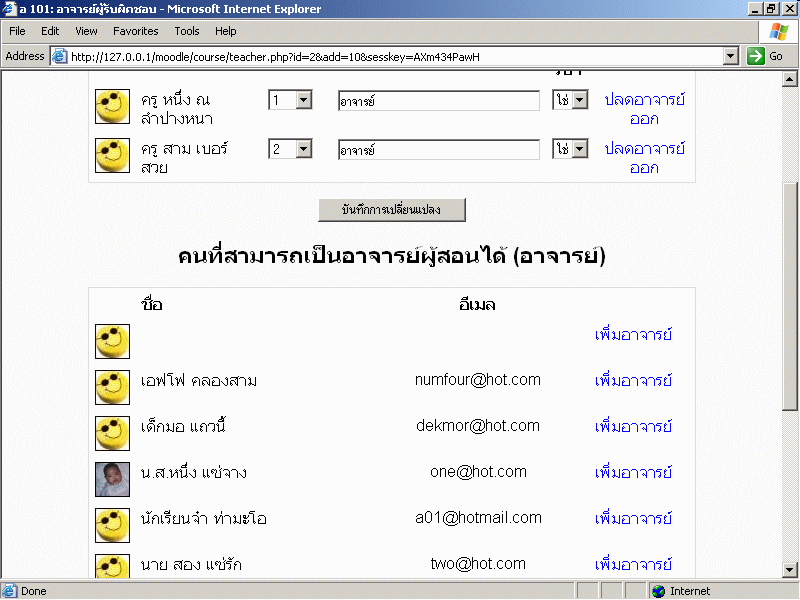The height and width of the screenshot is (600, 800).
Task: Click ปลดอาจารย์ออก link for ครู สาม เบอร์สวย
Action: tap(644, 158)
